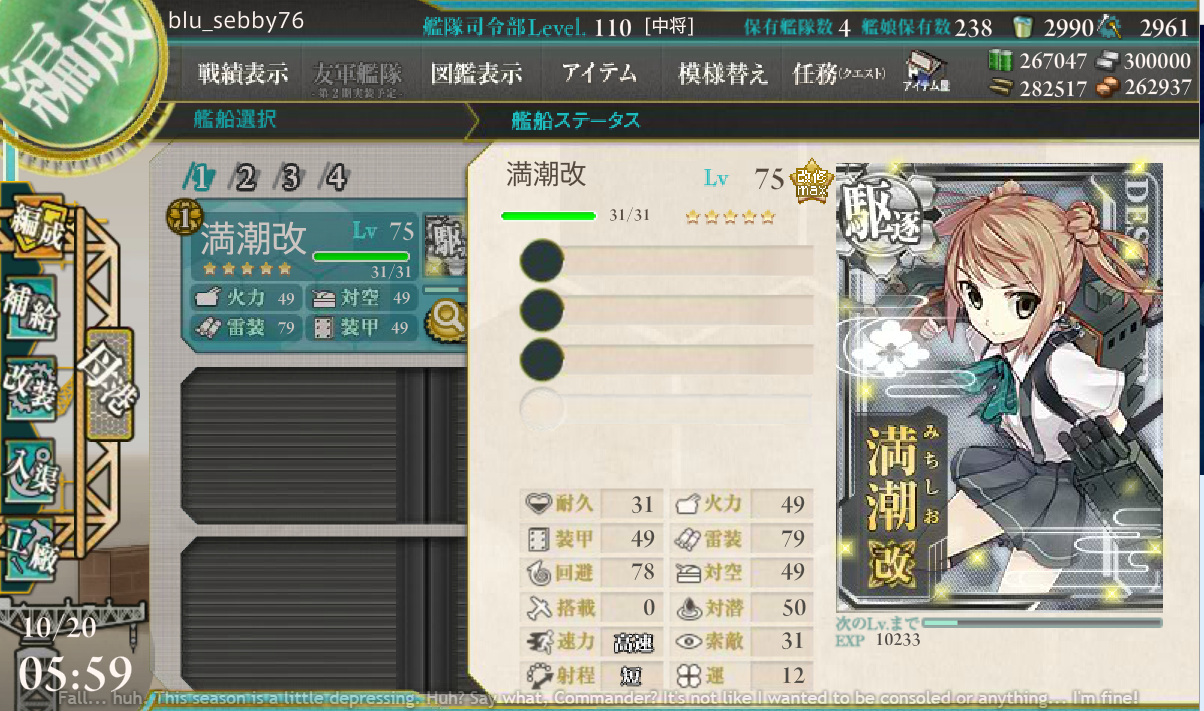Screen dimensions: 1204x711
Task: Switch to fleet number 2 tab
Action: (x=246, y=179)
